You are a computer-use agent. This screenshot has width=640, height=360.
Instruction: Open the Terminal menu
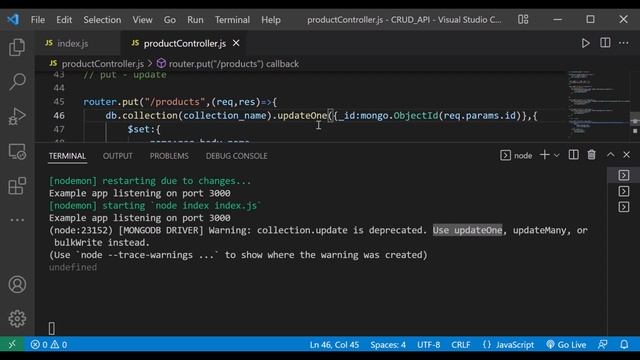coord(232,20)
